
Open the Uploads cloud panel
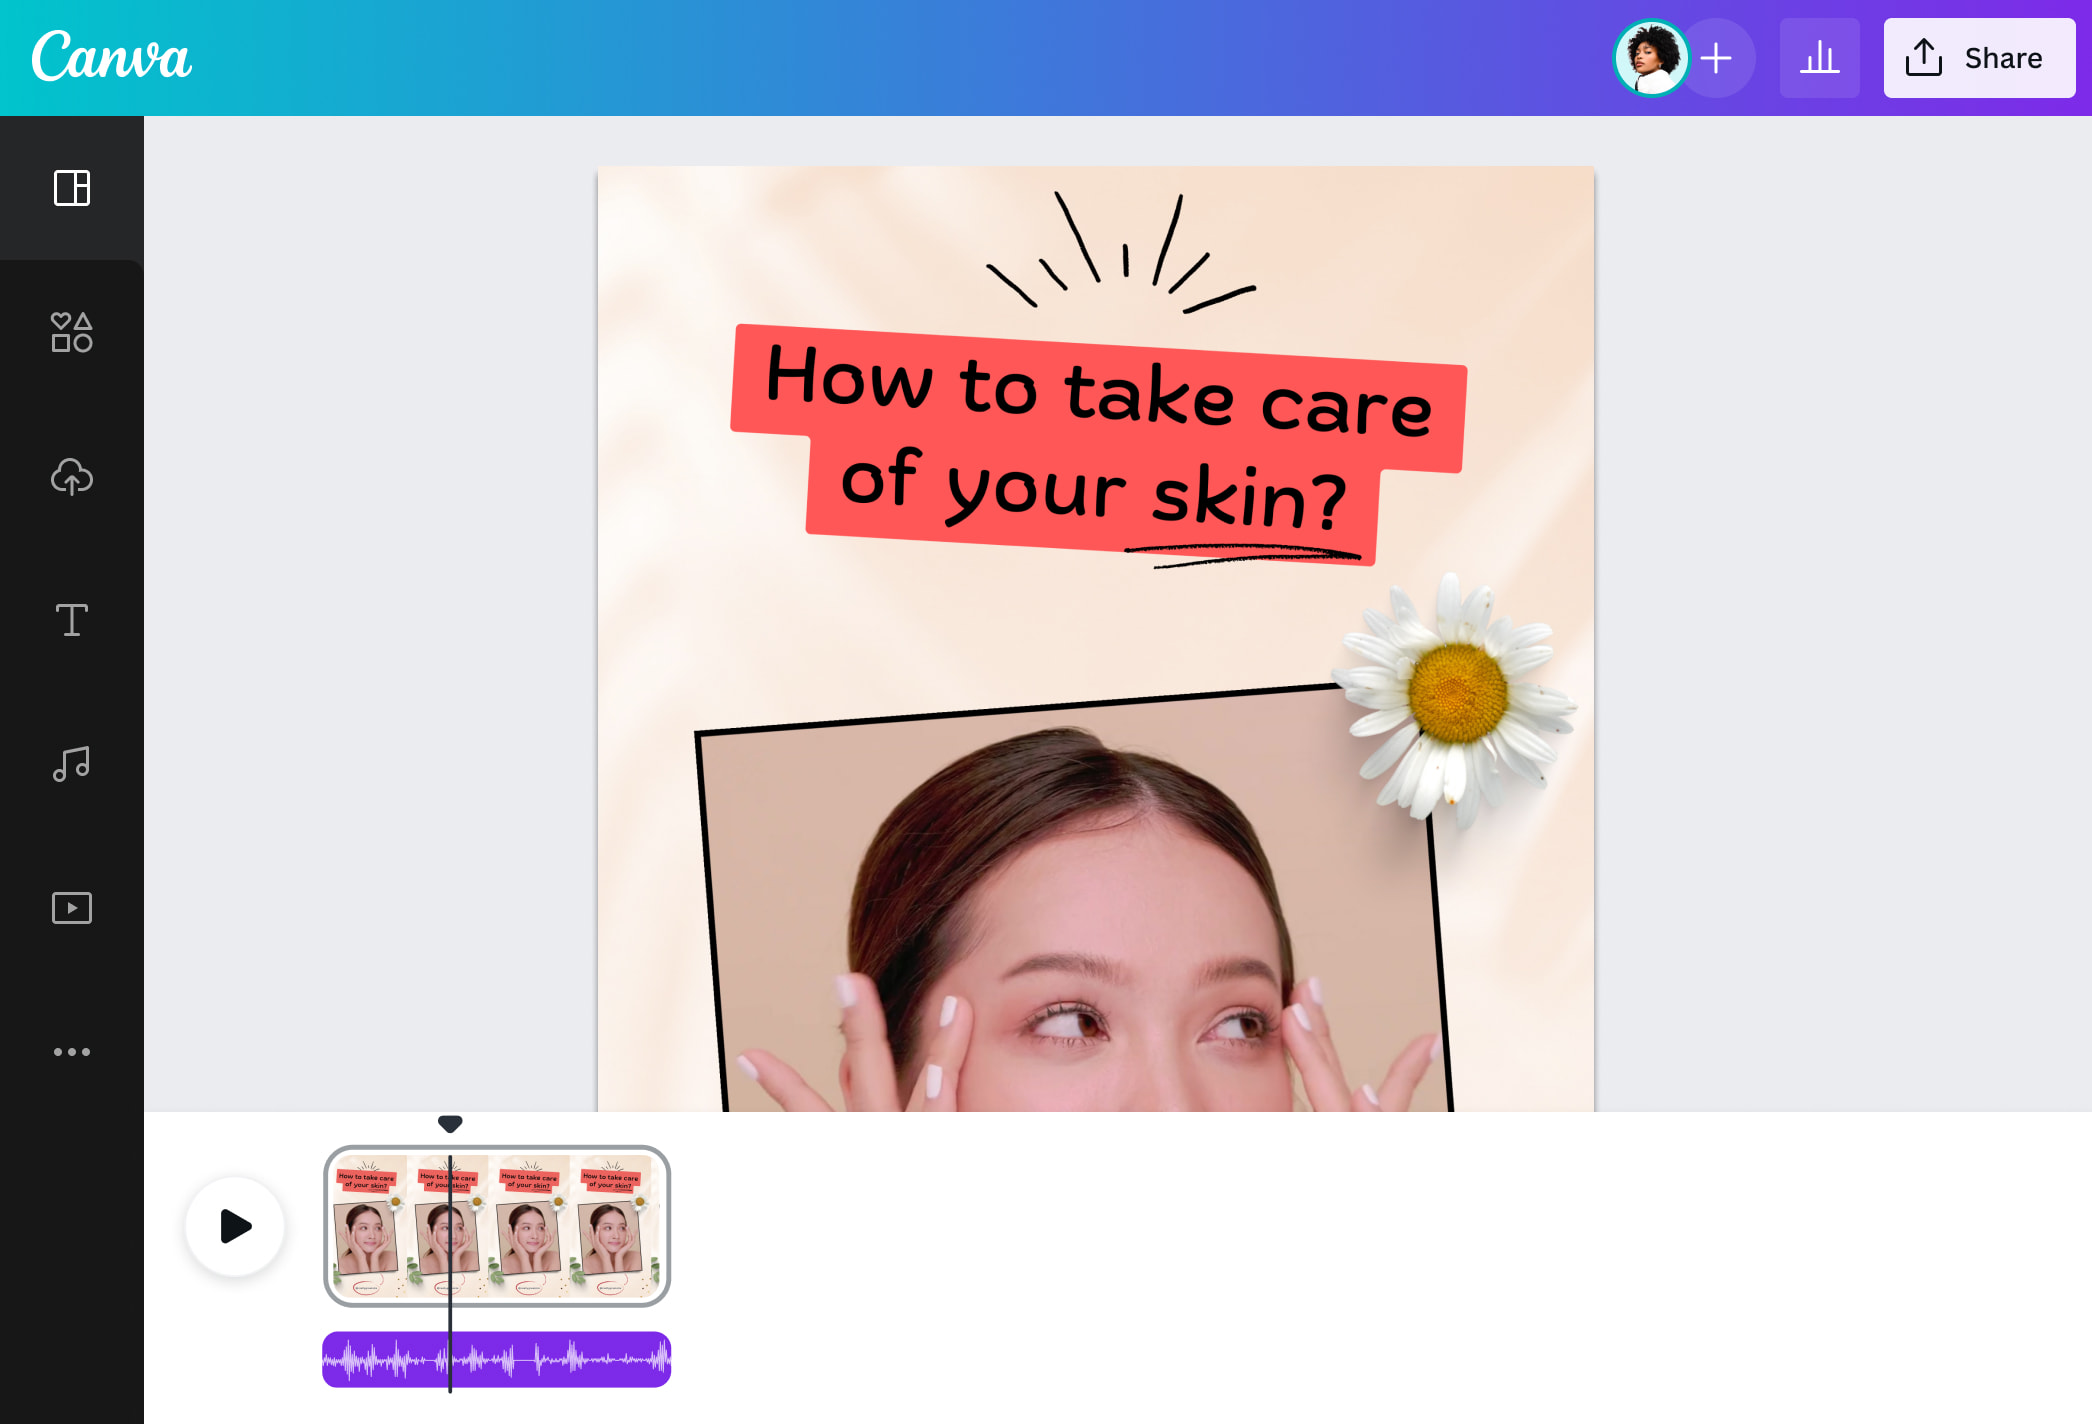coord(71,477)
